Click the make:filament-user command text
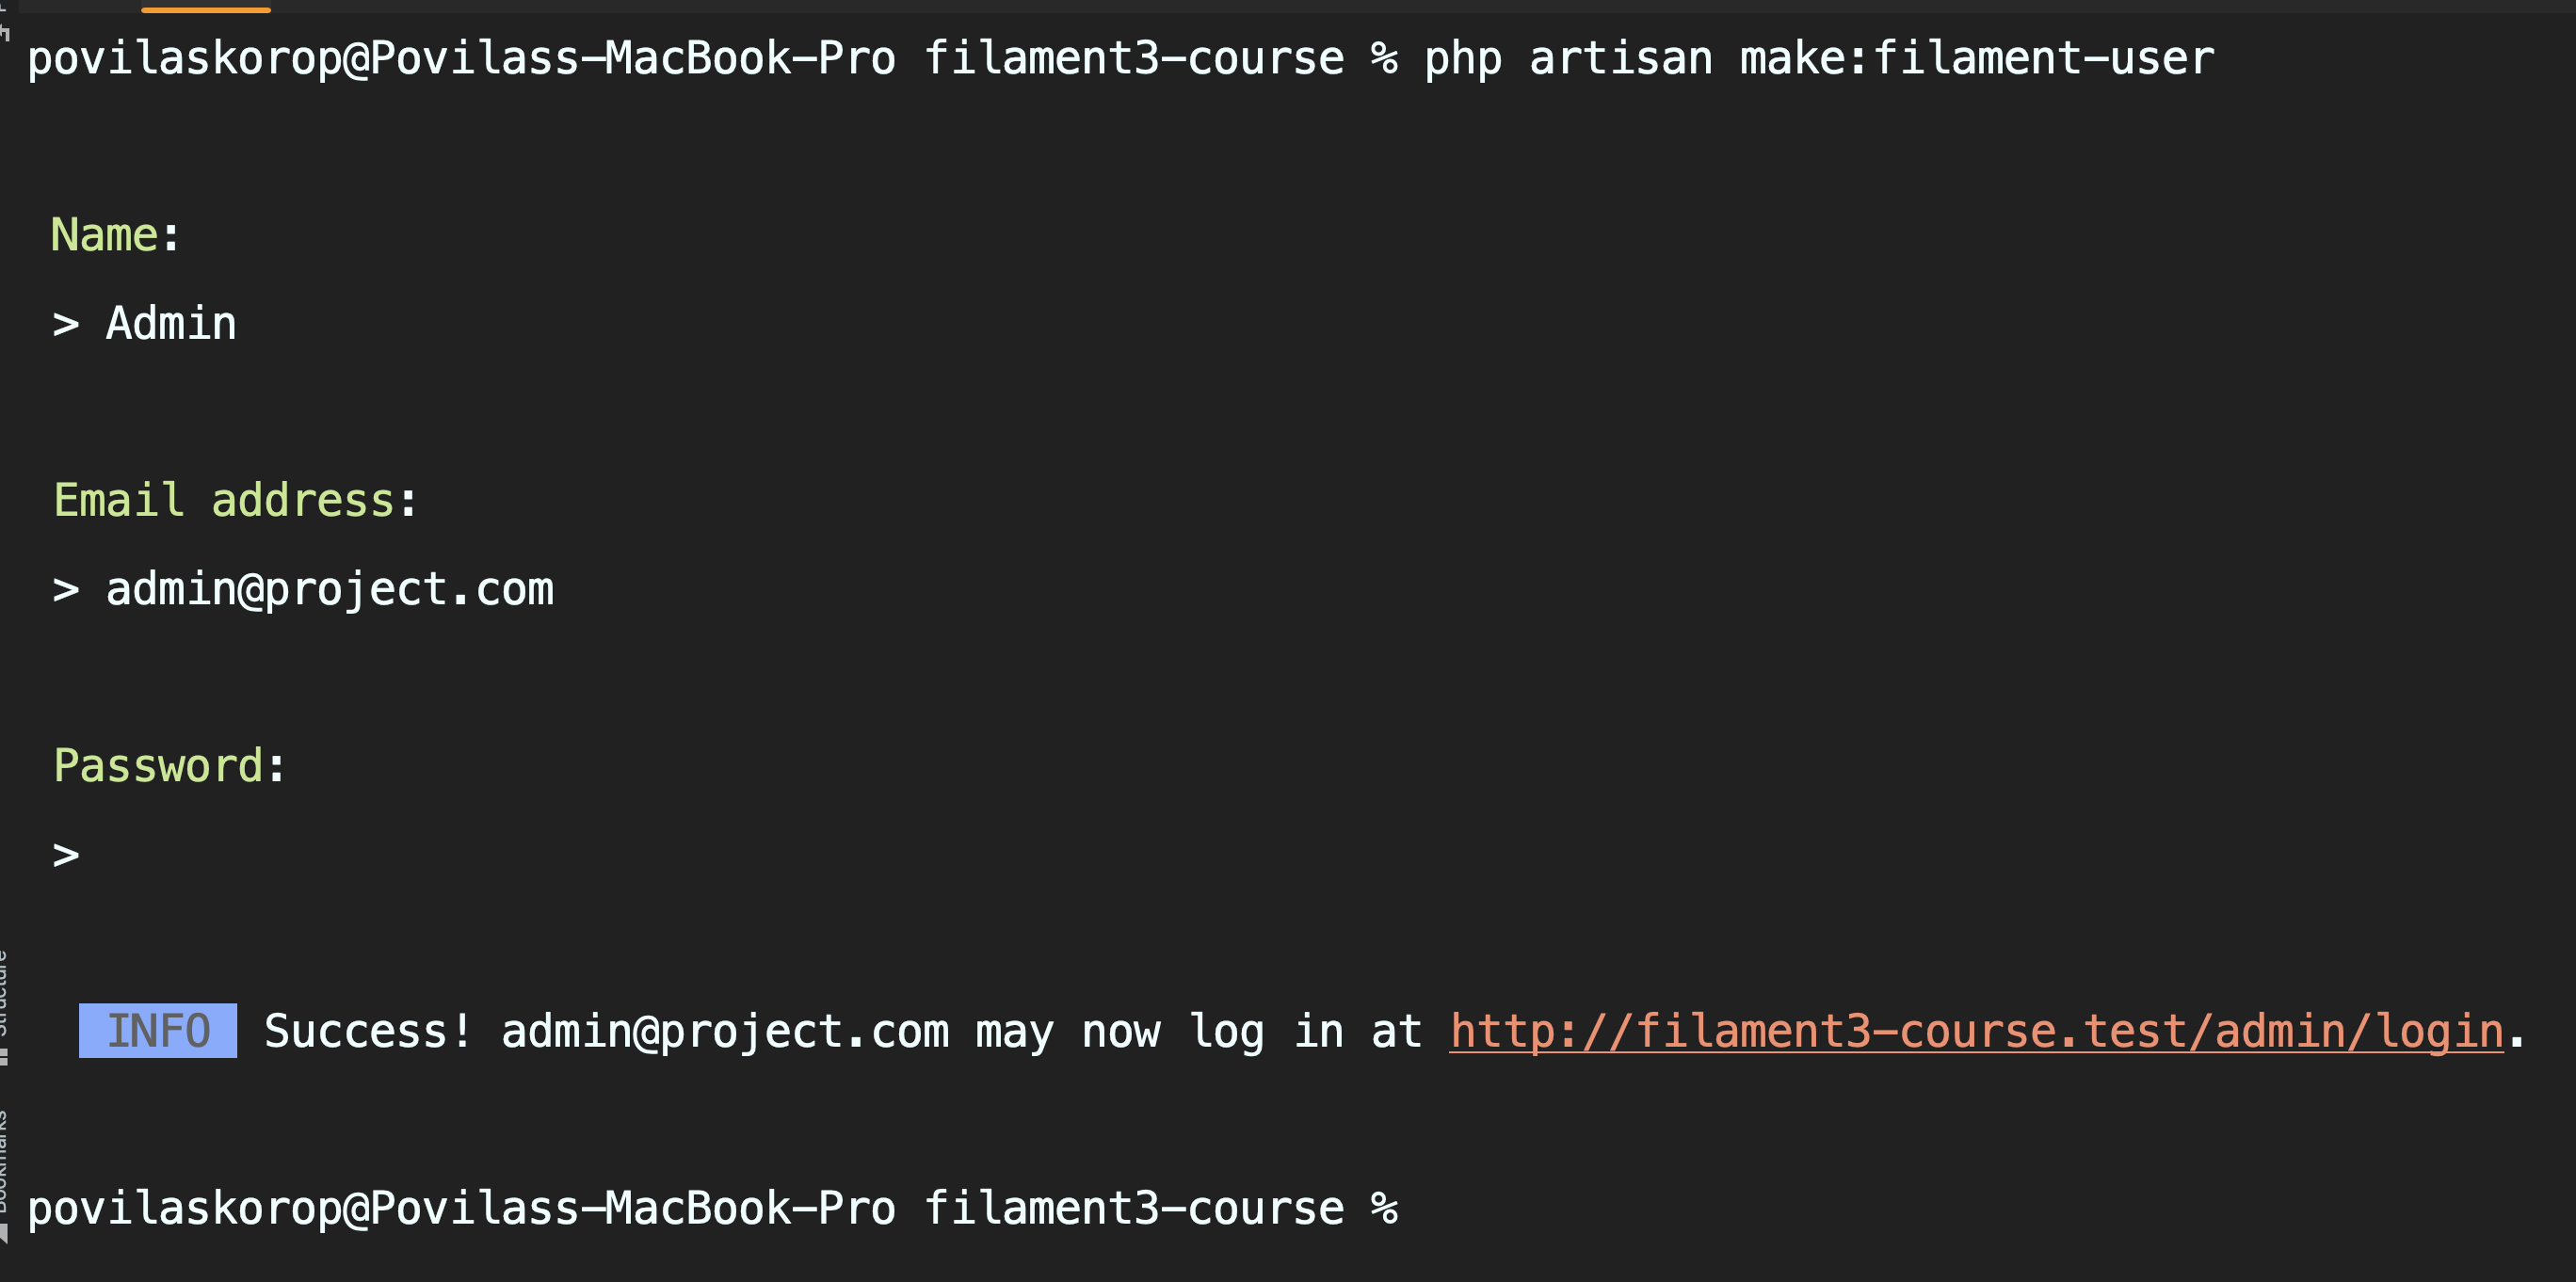Viewport: 2576px width, 1282px height. click(x=1977, y=58)
